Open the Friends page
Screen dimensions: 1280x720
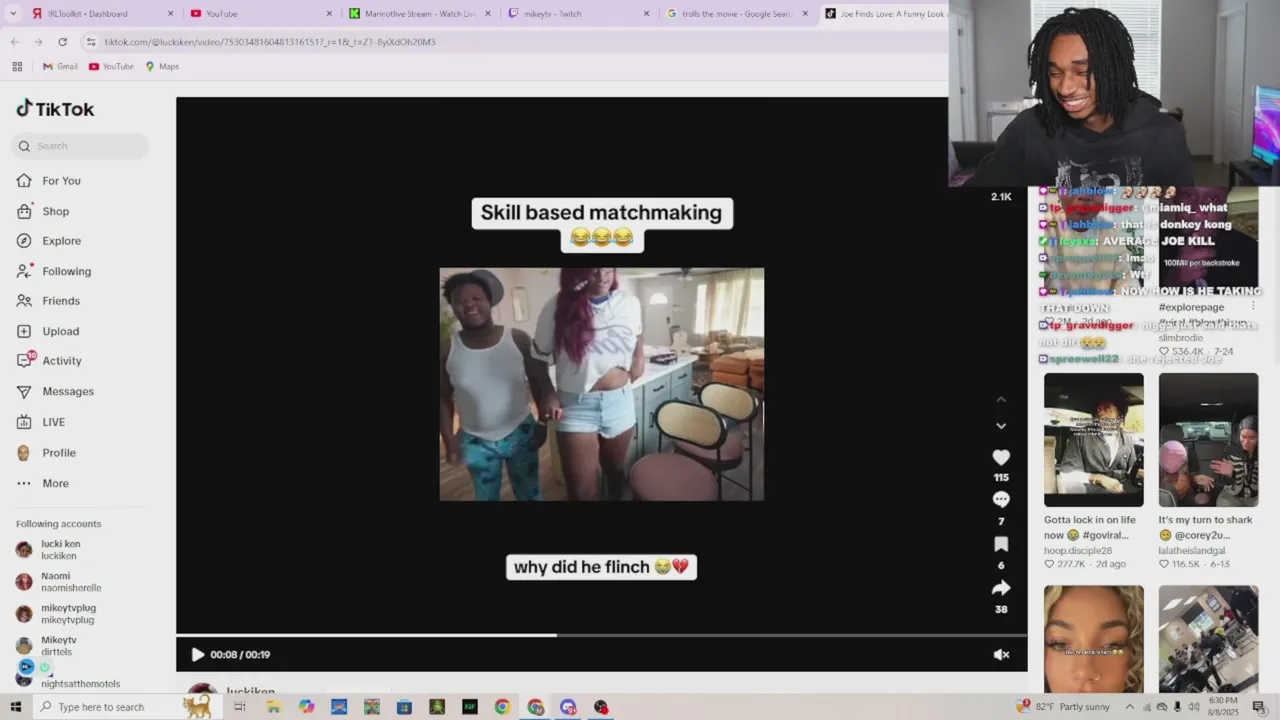tap(60, 301)
